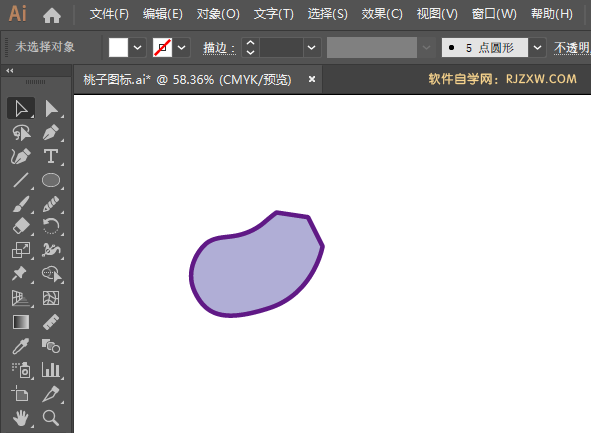The height and width of the screenshot is (433, 591).
Task: Open the 帮助(H) menu
Action: (552, 14)
